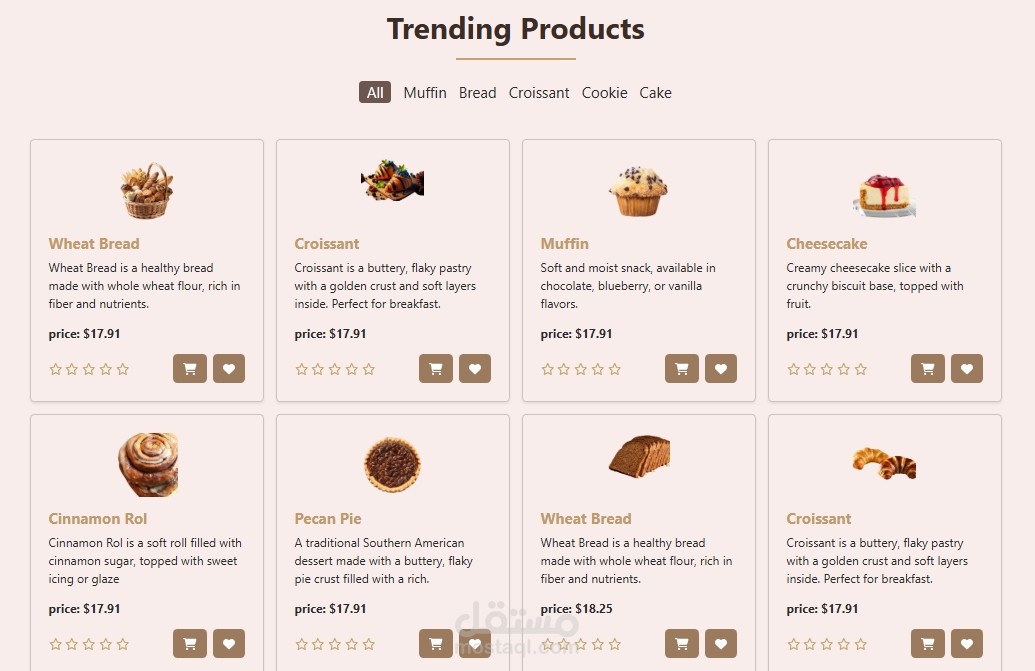1035x671 pixels.
Task: Click the Muffin card's cart icon
Action: click(x=681, y=369)
